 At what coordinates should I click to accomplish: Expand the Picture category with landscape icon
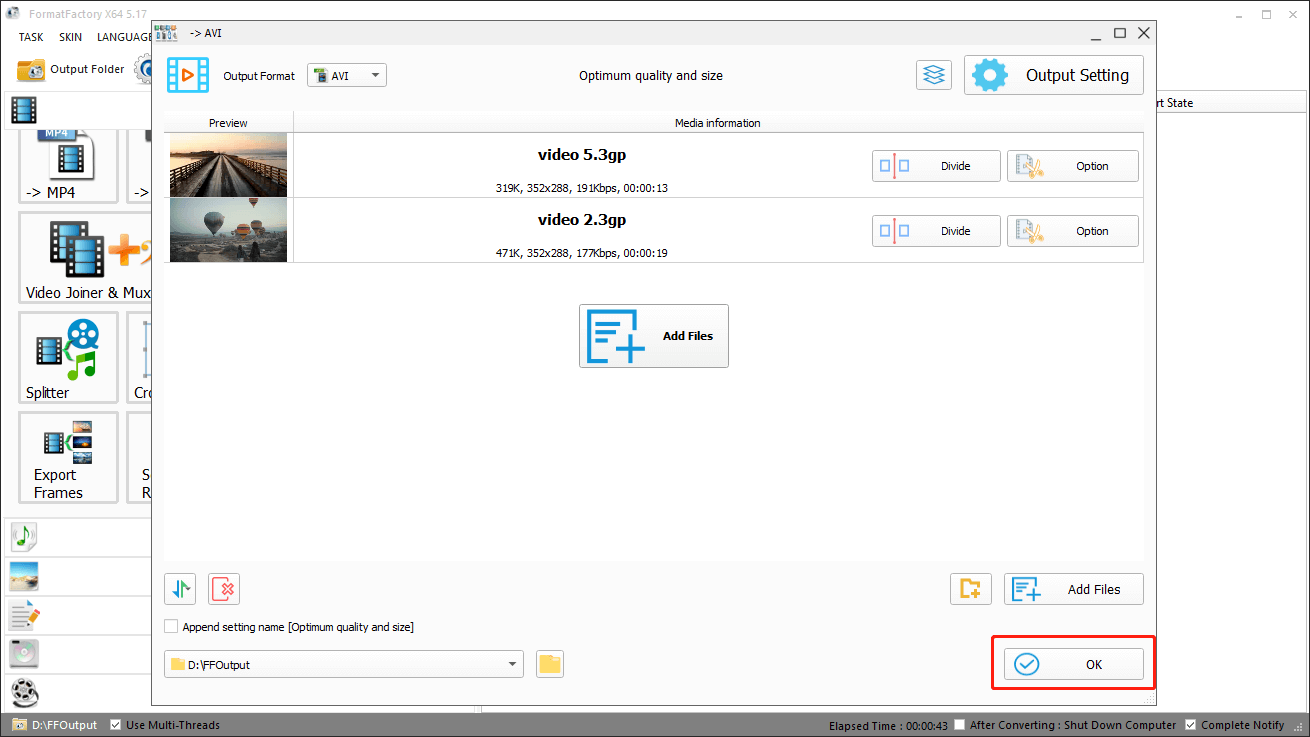24,576
